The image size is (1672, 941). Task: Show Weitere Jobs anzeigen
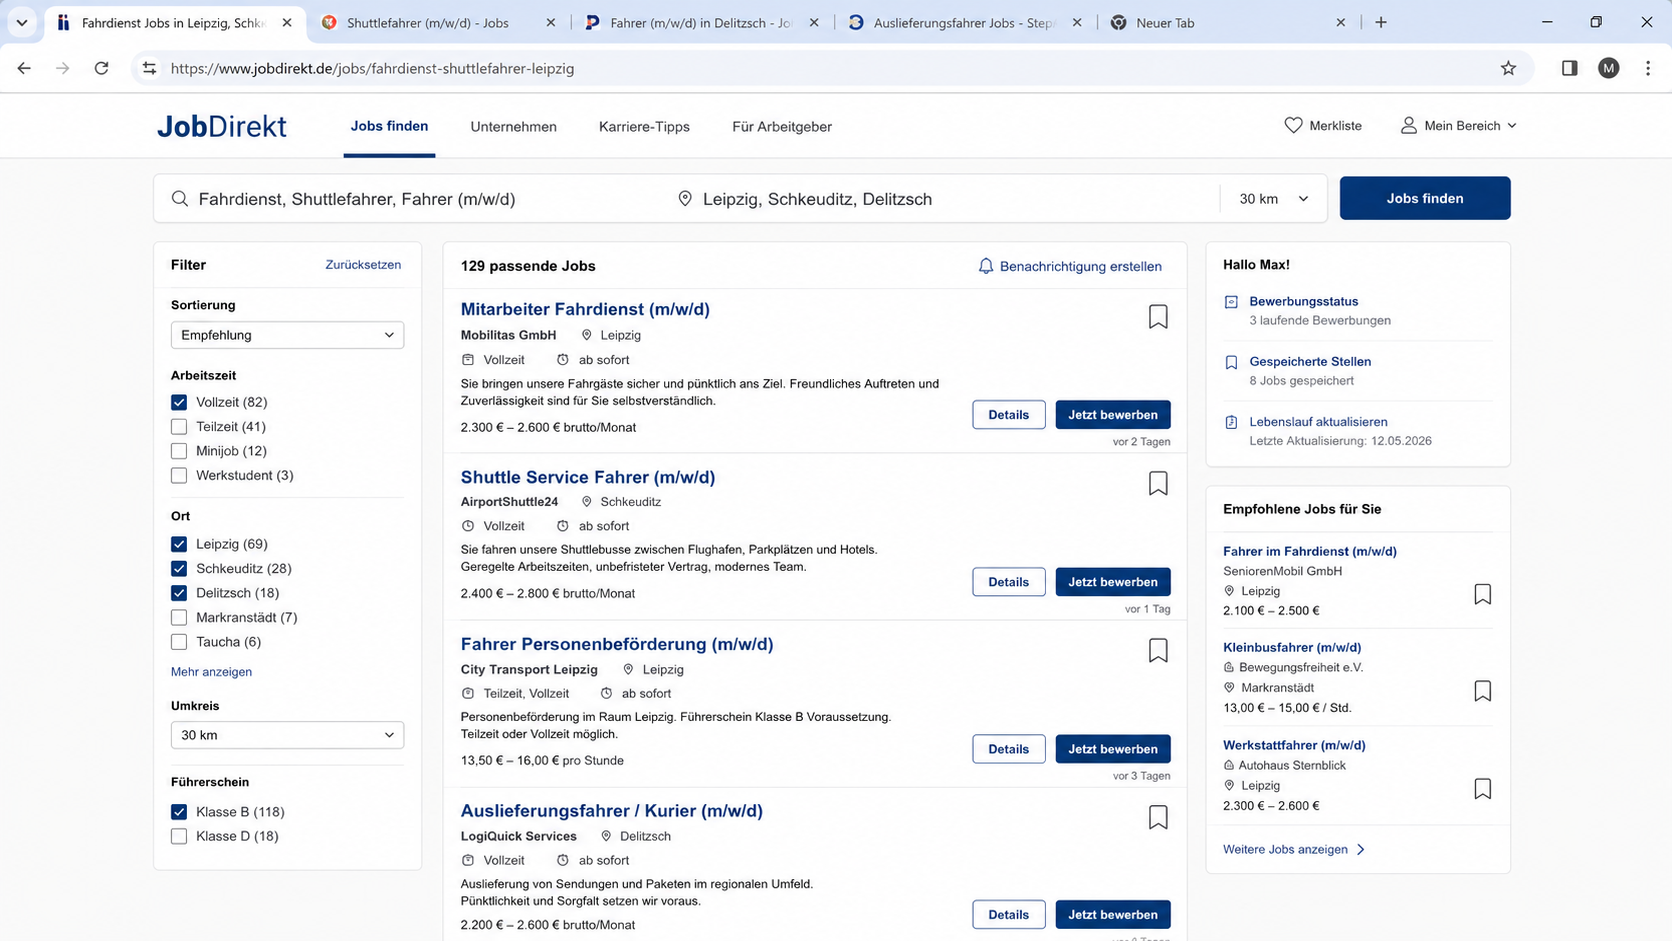point(1293,850)
